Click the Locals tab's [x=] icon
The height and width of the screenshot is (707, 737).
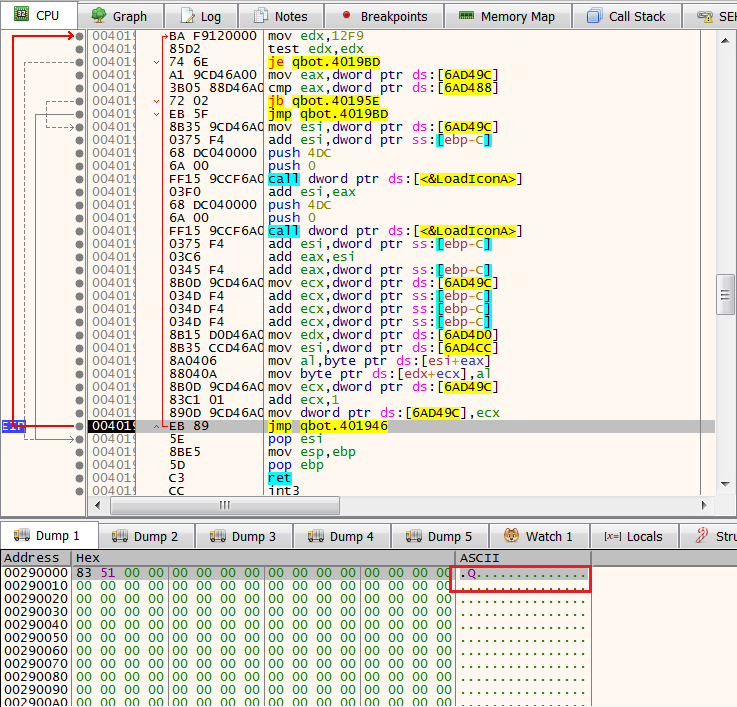point(612,536)
